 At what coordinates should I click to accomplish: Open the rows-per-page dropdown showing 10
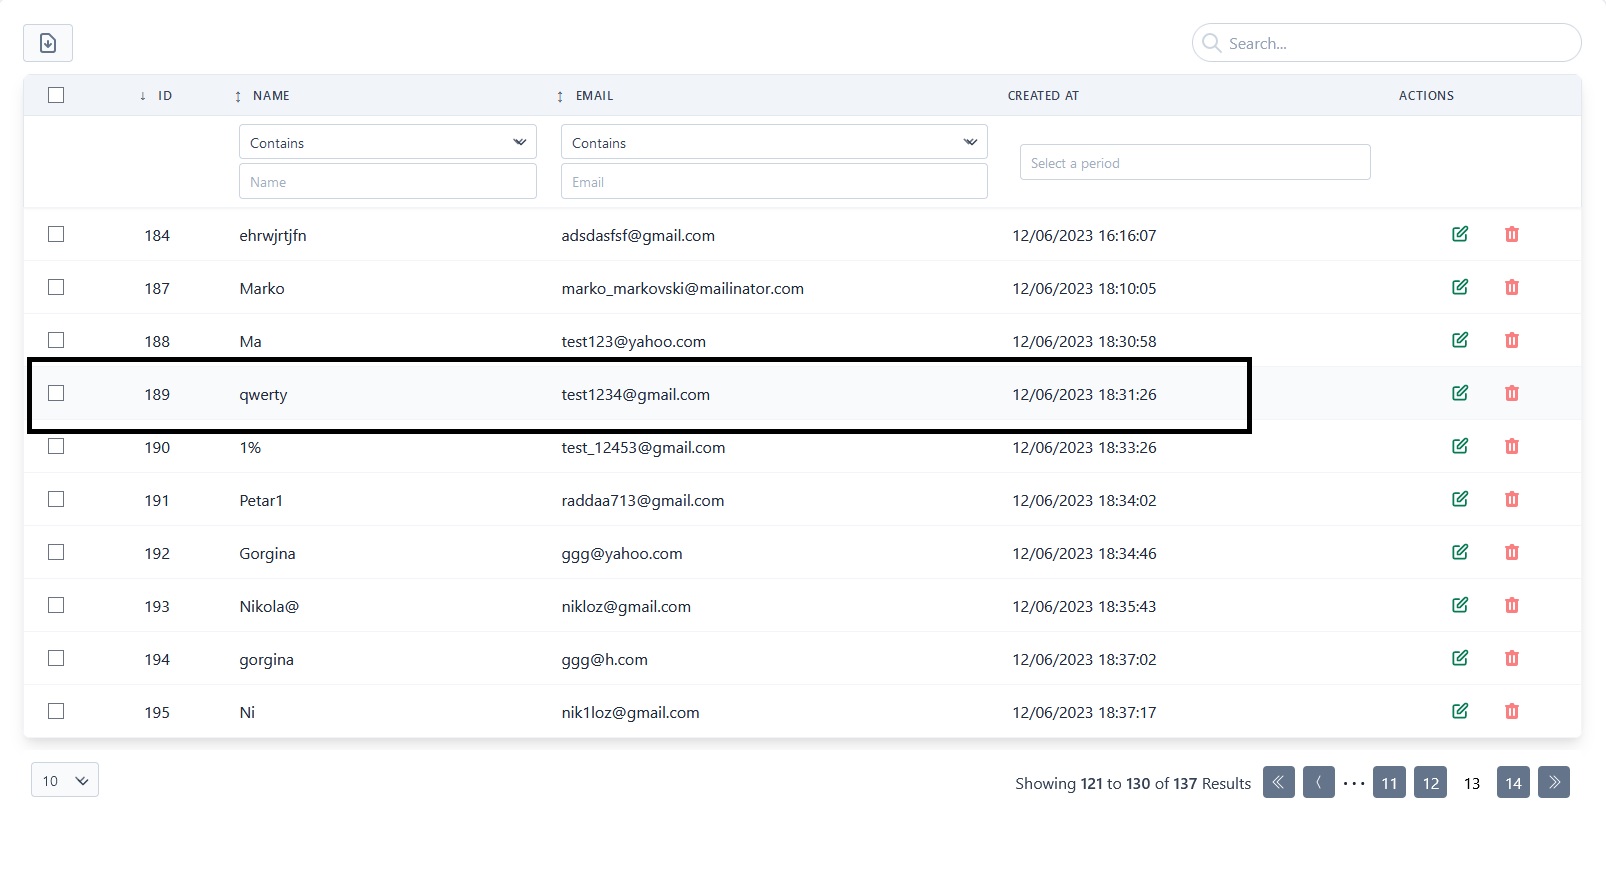[65, 780]
